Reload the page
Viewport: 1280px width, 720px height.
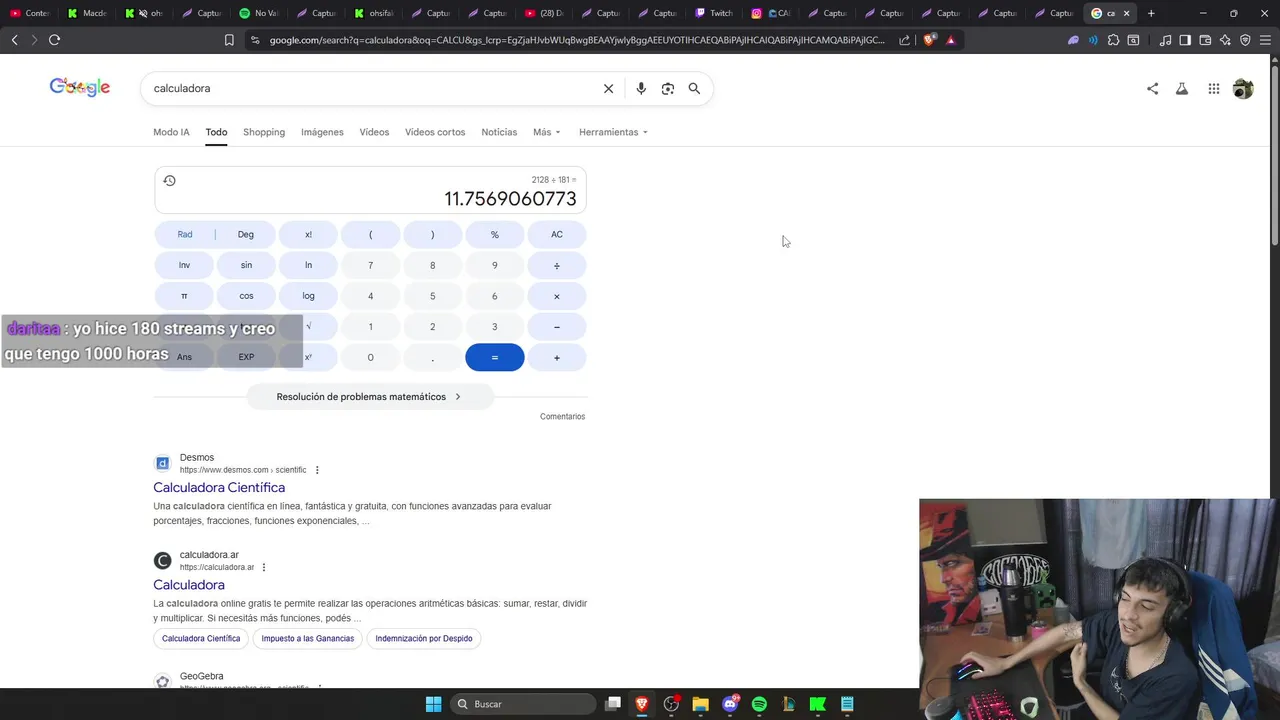pos(54,40)
